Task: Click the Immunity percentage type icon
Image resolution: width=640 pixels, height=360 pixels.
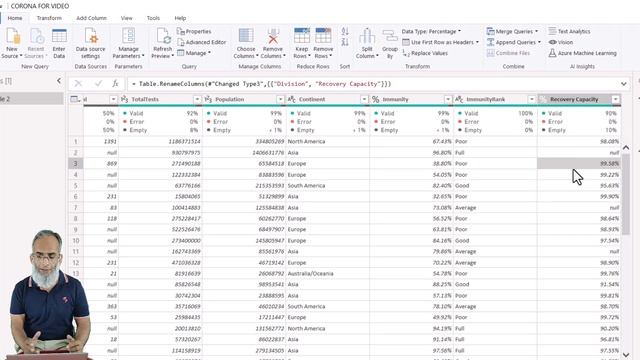Action: pyautogui.click(x=376, y=99)
